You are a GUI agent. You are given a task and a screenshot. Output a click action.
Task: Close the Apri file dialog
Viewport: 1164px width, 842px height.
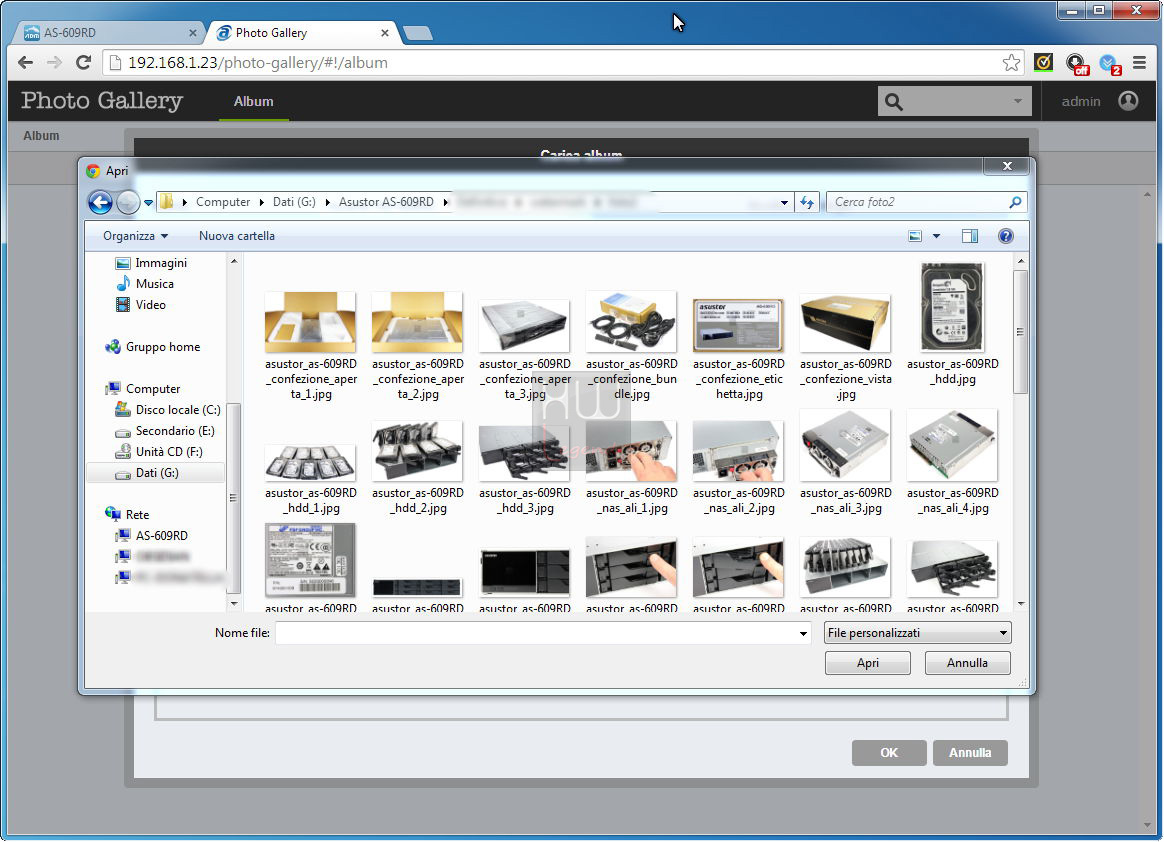click(x=1007, y=166)
